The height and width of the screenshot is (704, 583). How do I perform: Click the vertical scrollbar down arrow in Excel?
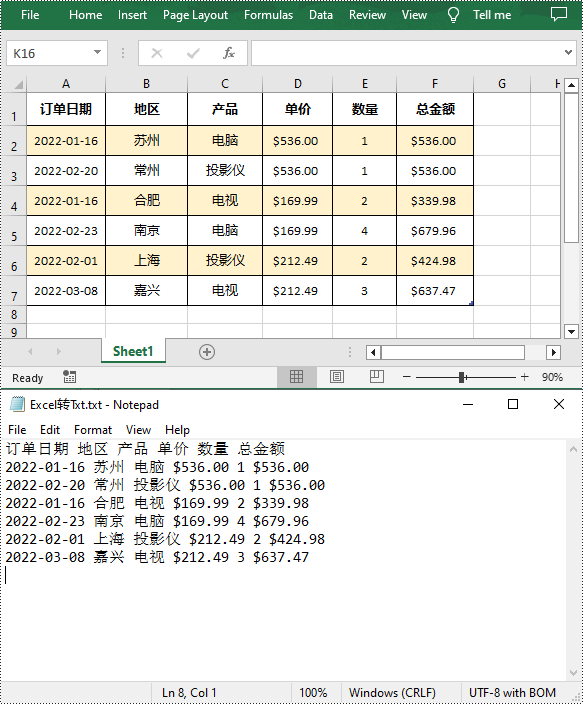click(571, 332)
